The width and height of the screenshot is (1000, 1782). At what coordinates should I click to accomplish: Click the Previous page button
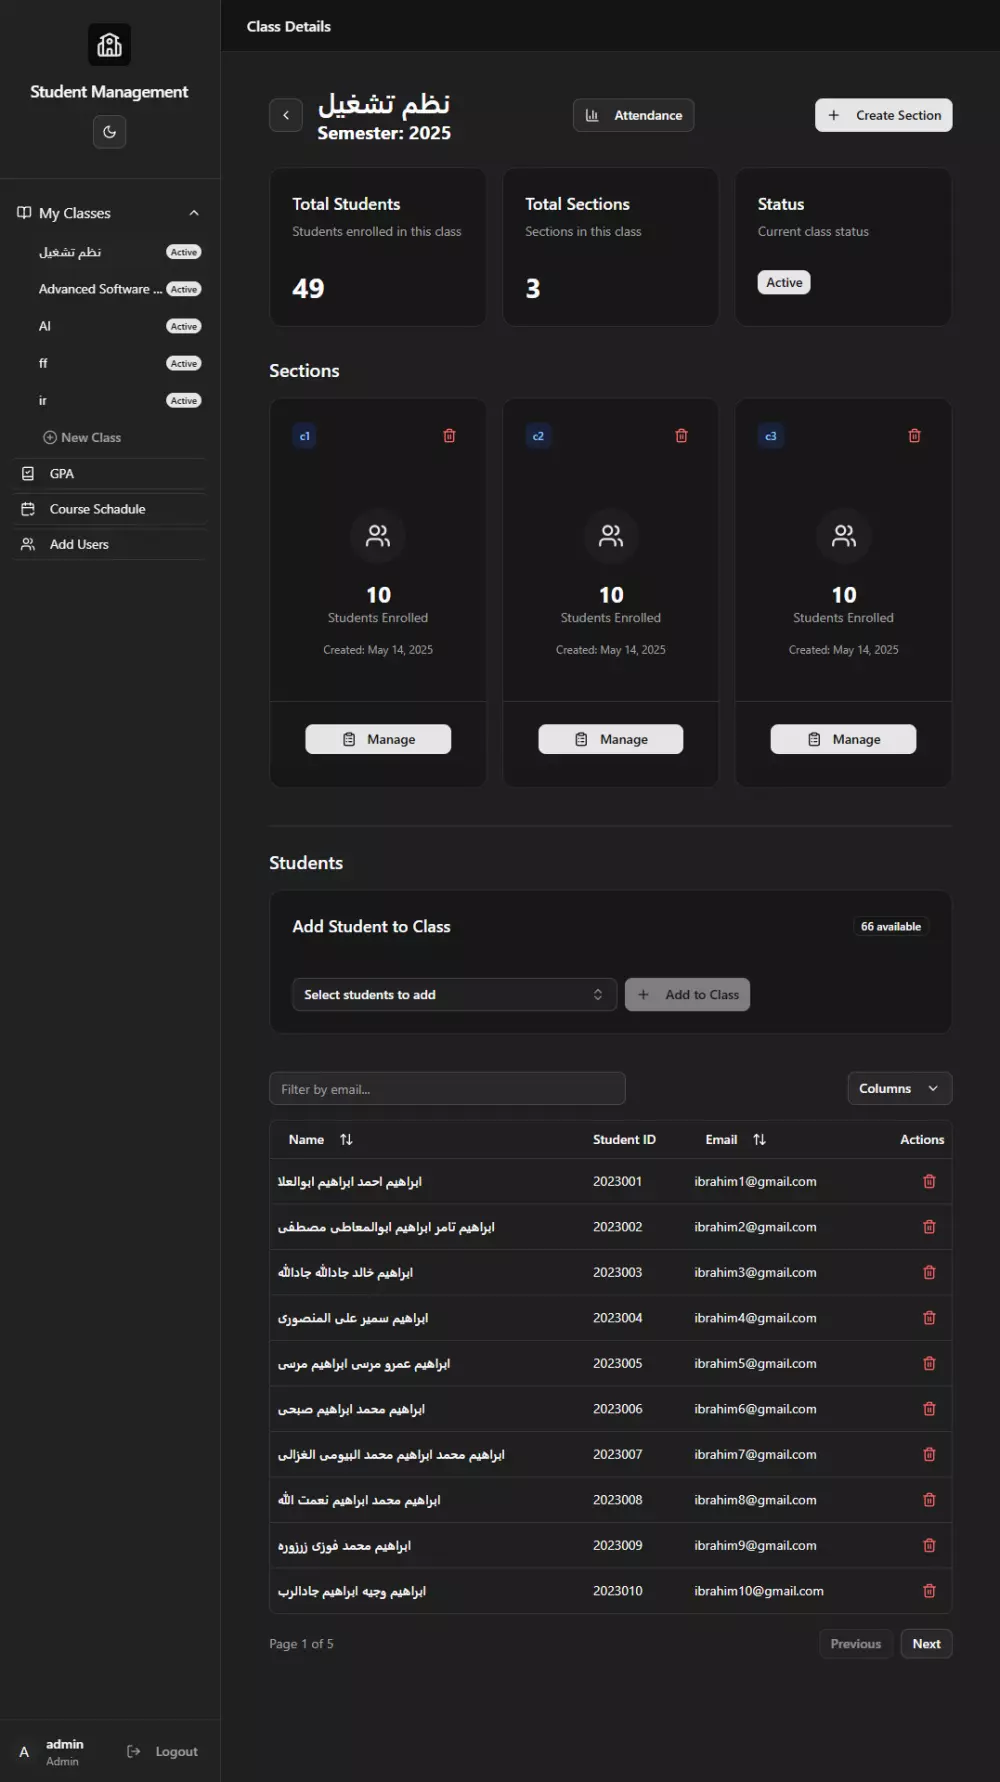point(856,1643)
